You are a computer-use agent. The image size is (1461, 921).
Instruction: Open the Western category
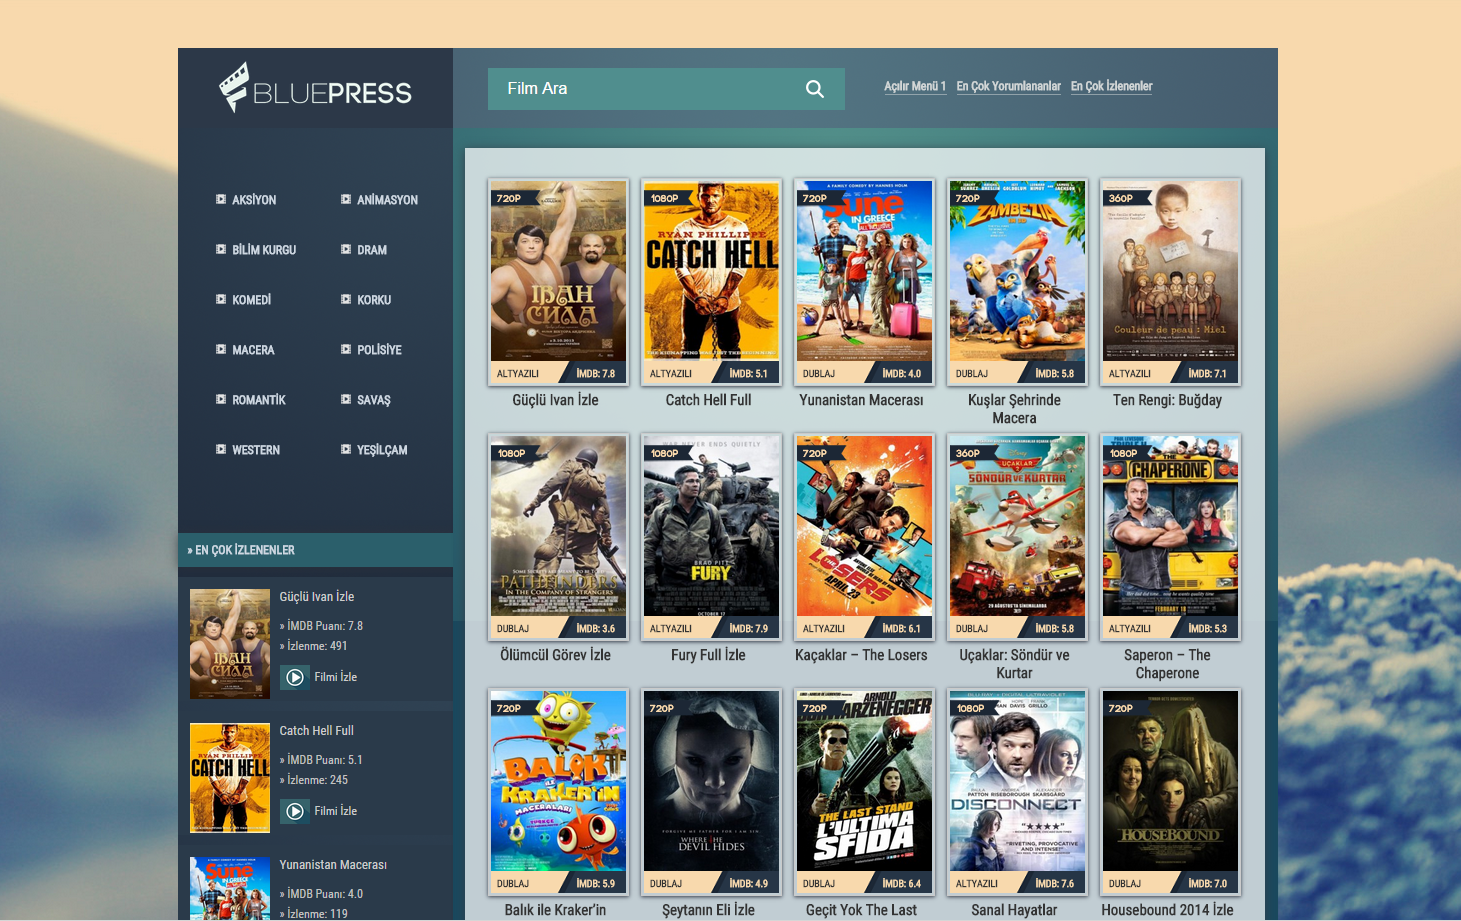(x=256, y=450)
